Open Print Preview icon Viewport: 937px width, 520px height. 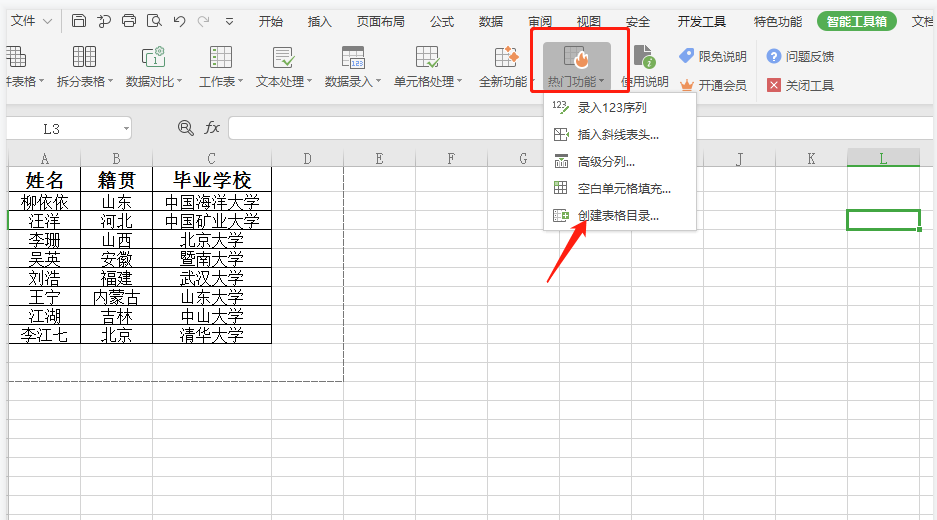[154, 21]
